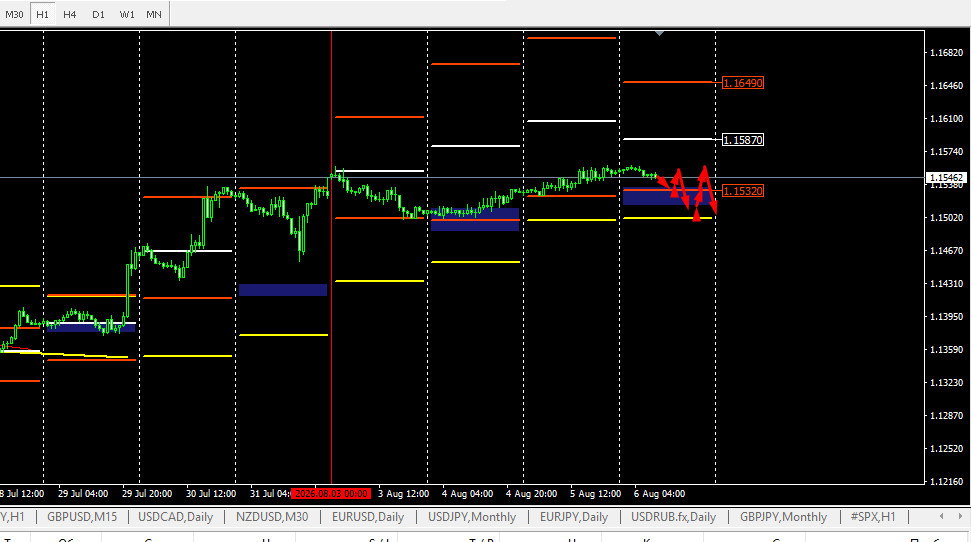Open the #SPX,H1 chart tab
This screenshot has width=971, height=542.
(873, 517)
